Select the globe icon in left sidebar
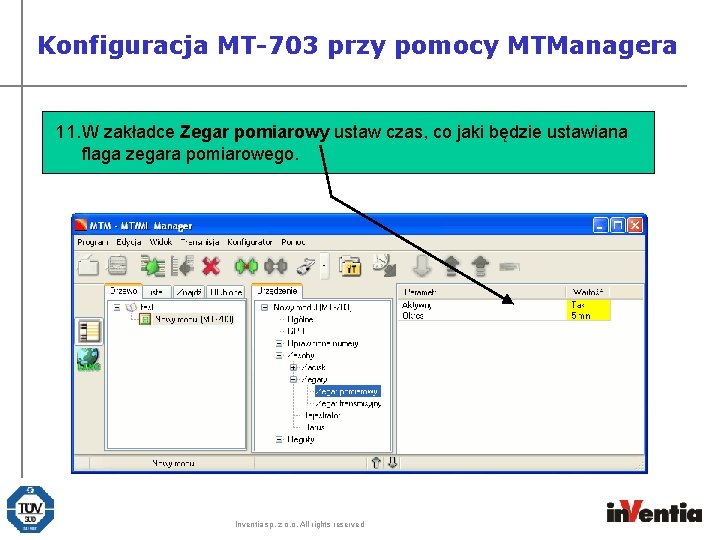720x540 pixels. [x=89, y=360]
